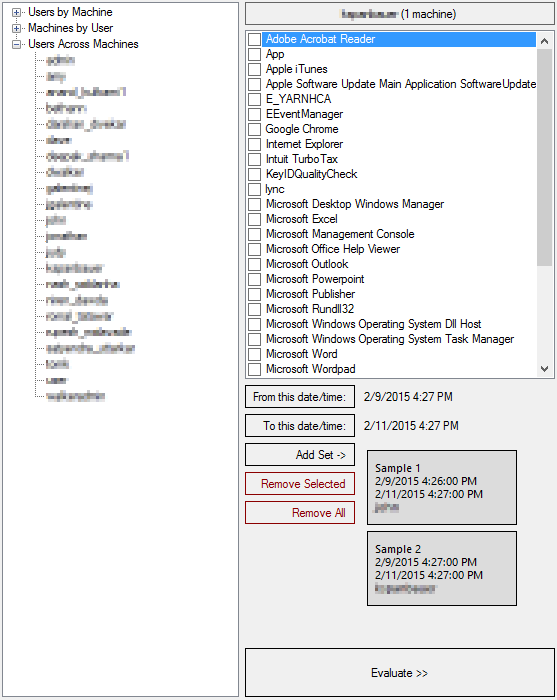Image resolution: width=557 pixels, height=700 pixels.
Task: Check the KeyIDQualityCheck checkbox
Action: coord(254,174)
